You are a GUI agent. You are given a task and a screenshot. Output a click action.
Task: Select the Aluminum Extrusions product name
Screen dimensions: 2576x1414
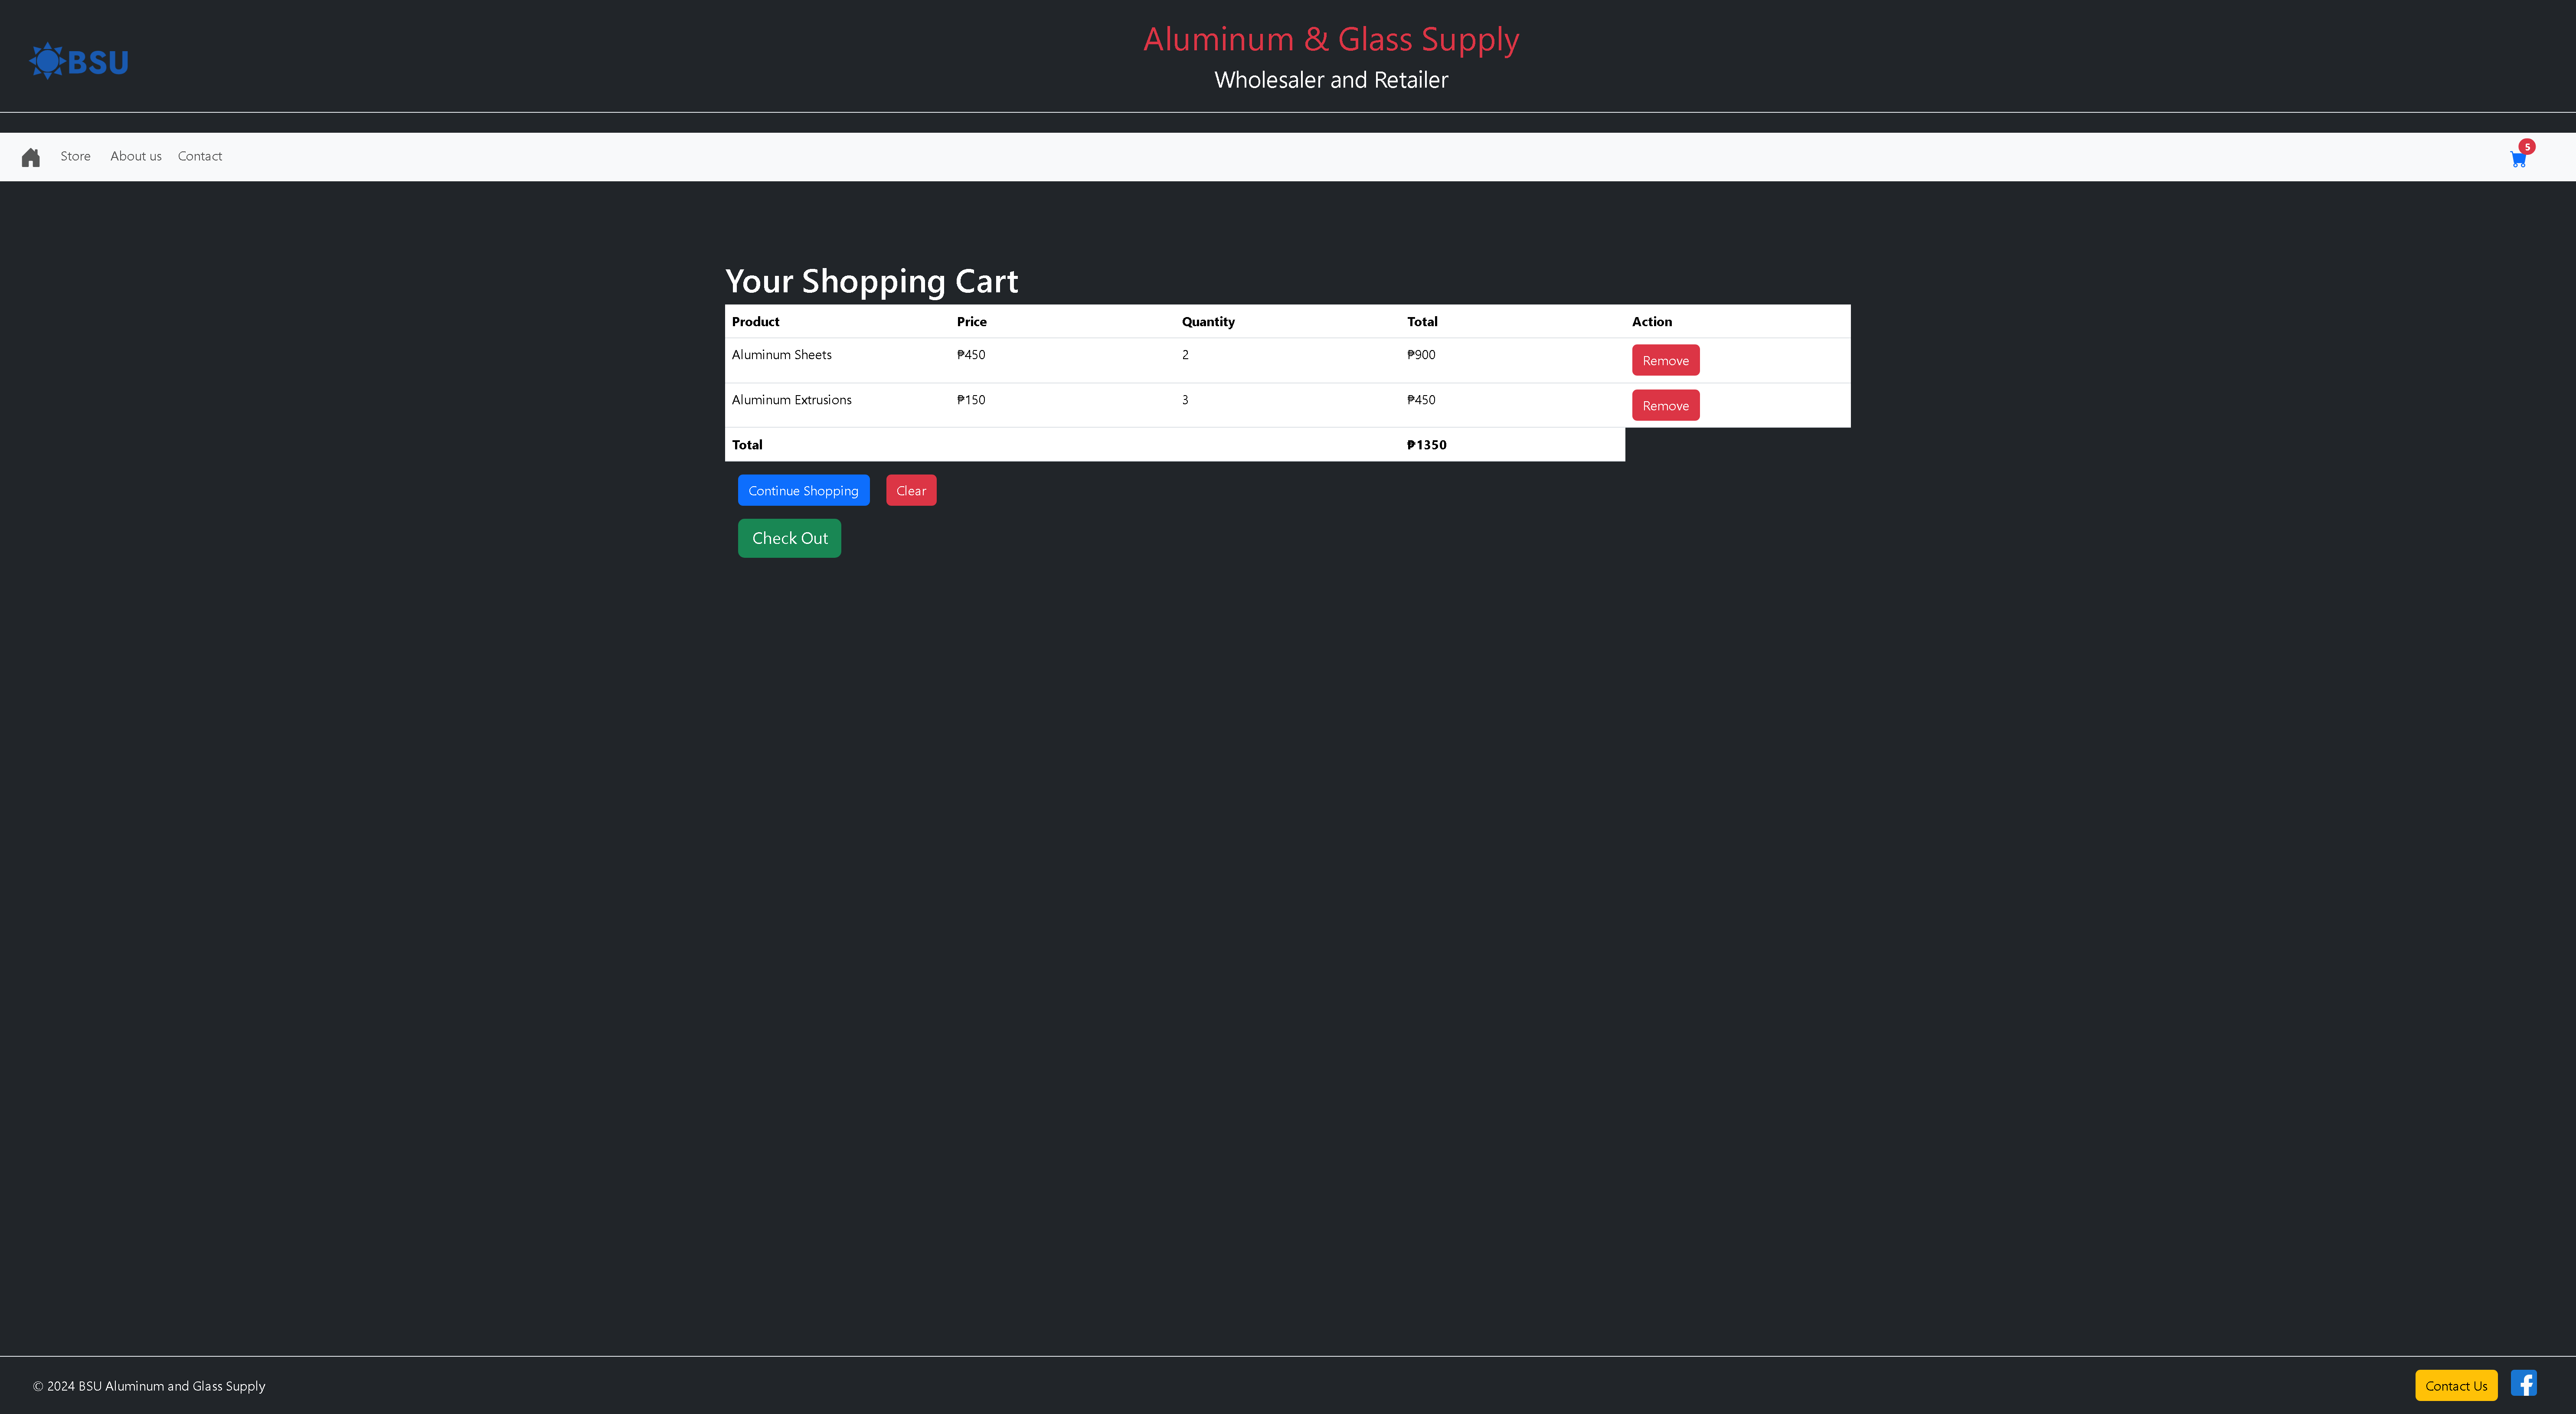[x=791, y=399]
